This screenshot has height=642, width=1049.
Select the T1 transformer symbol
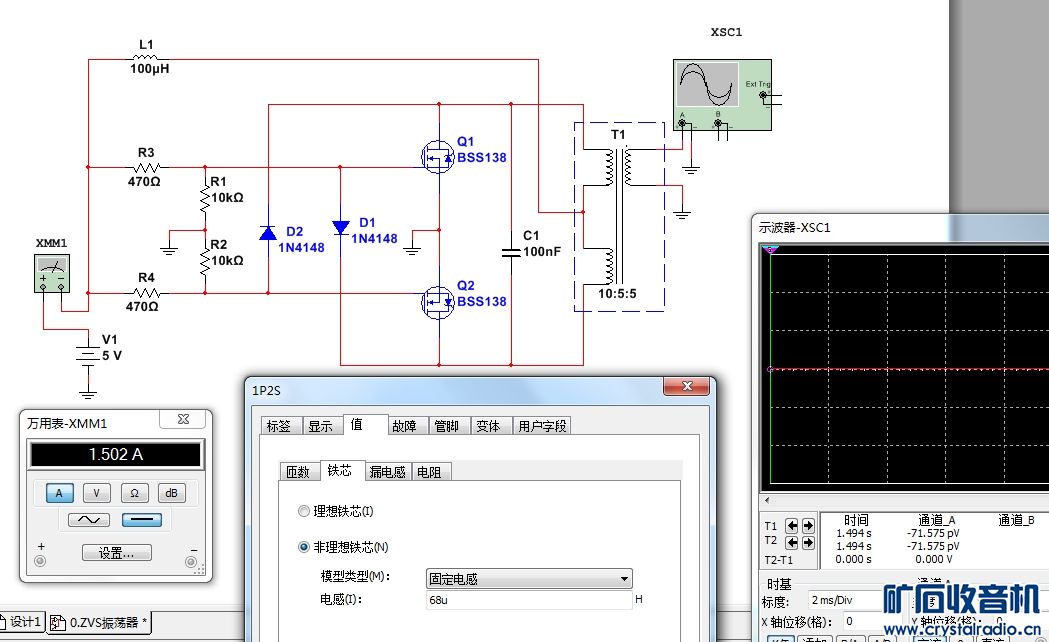coord(619,217)
